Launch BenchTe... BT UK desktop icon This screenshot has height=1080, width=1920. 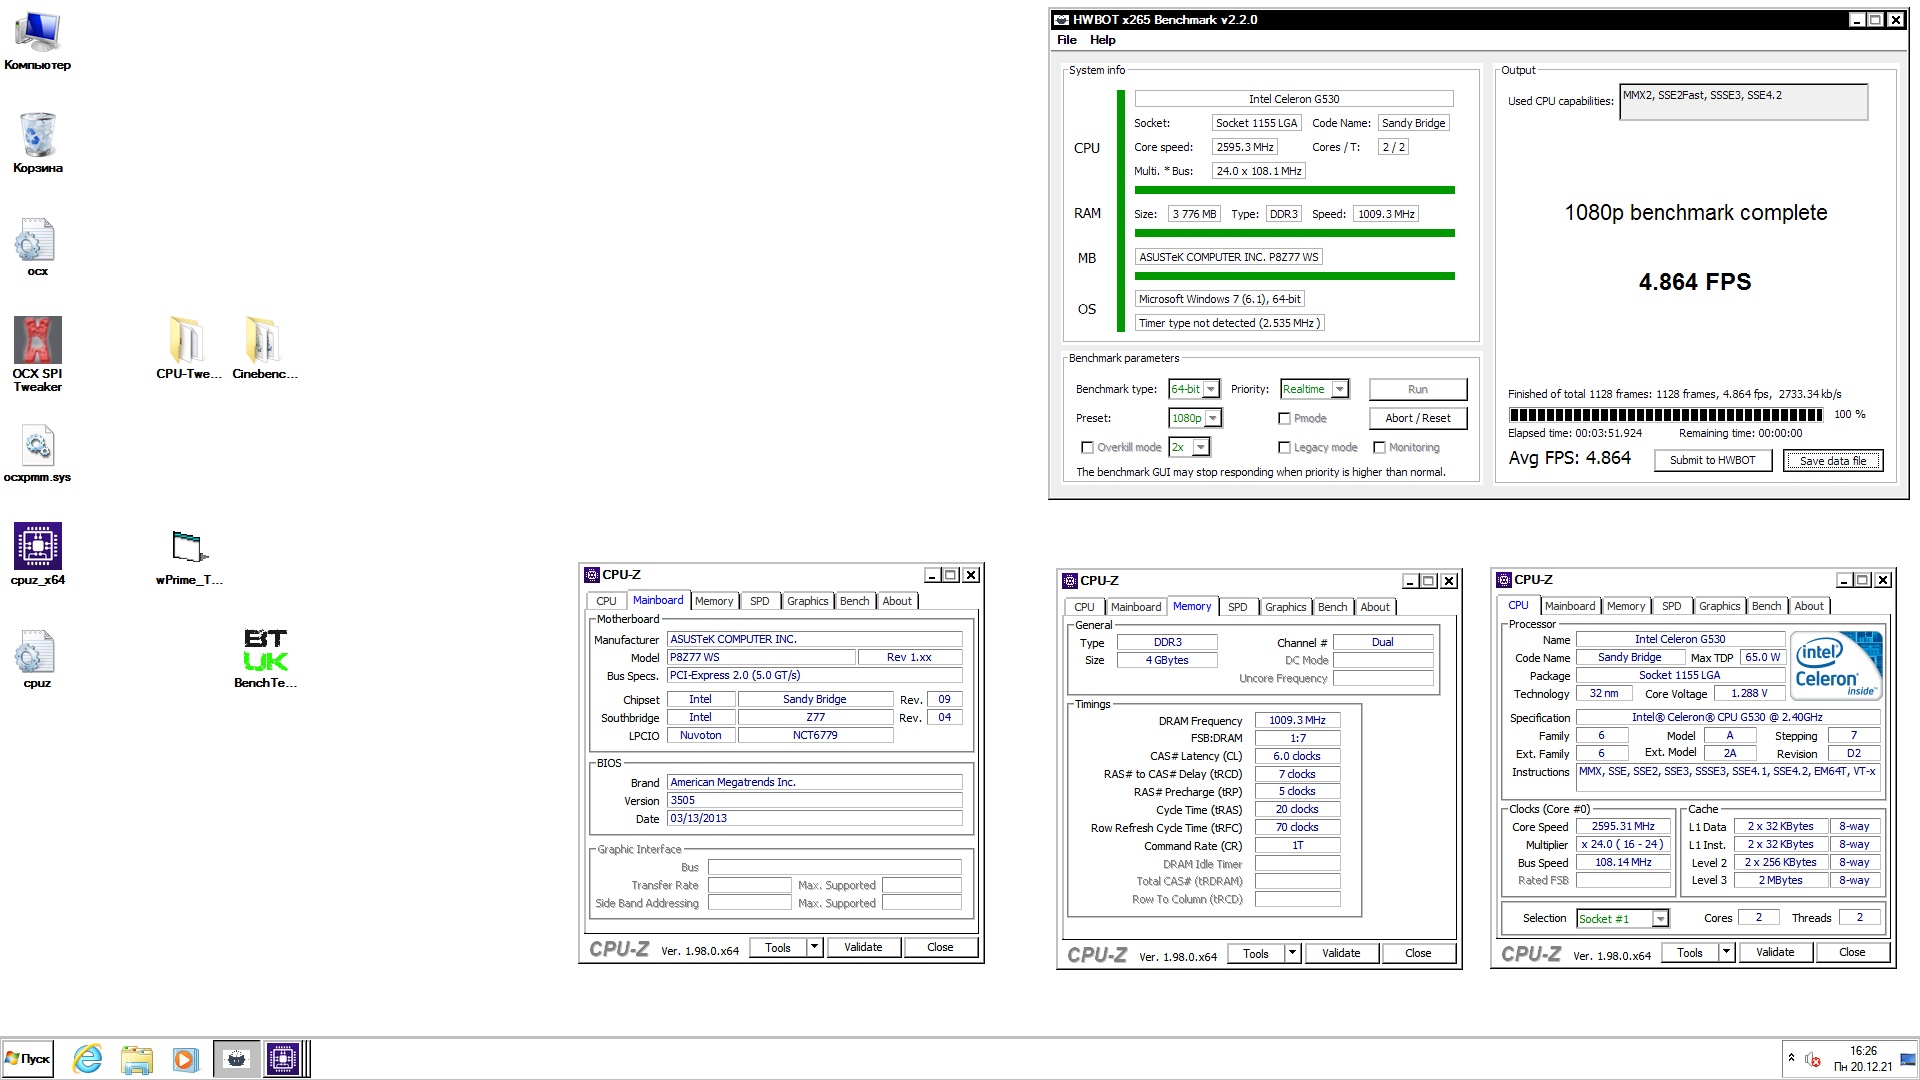pos(265,658)
